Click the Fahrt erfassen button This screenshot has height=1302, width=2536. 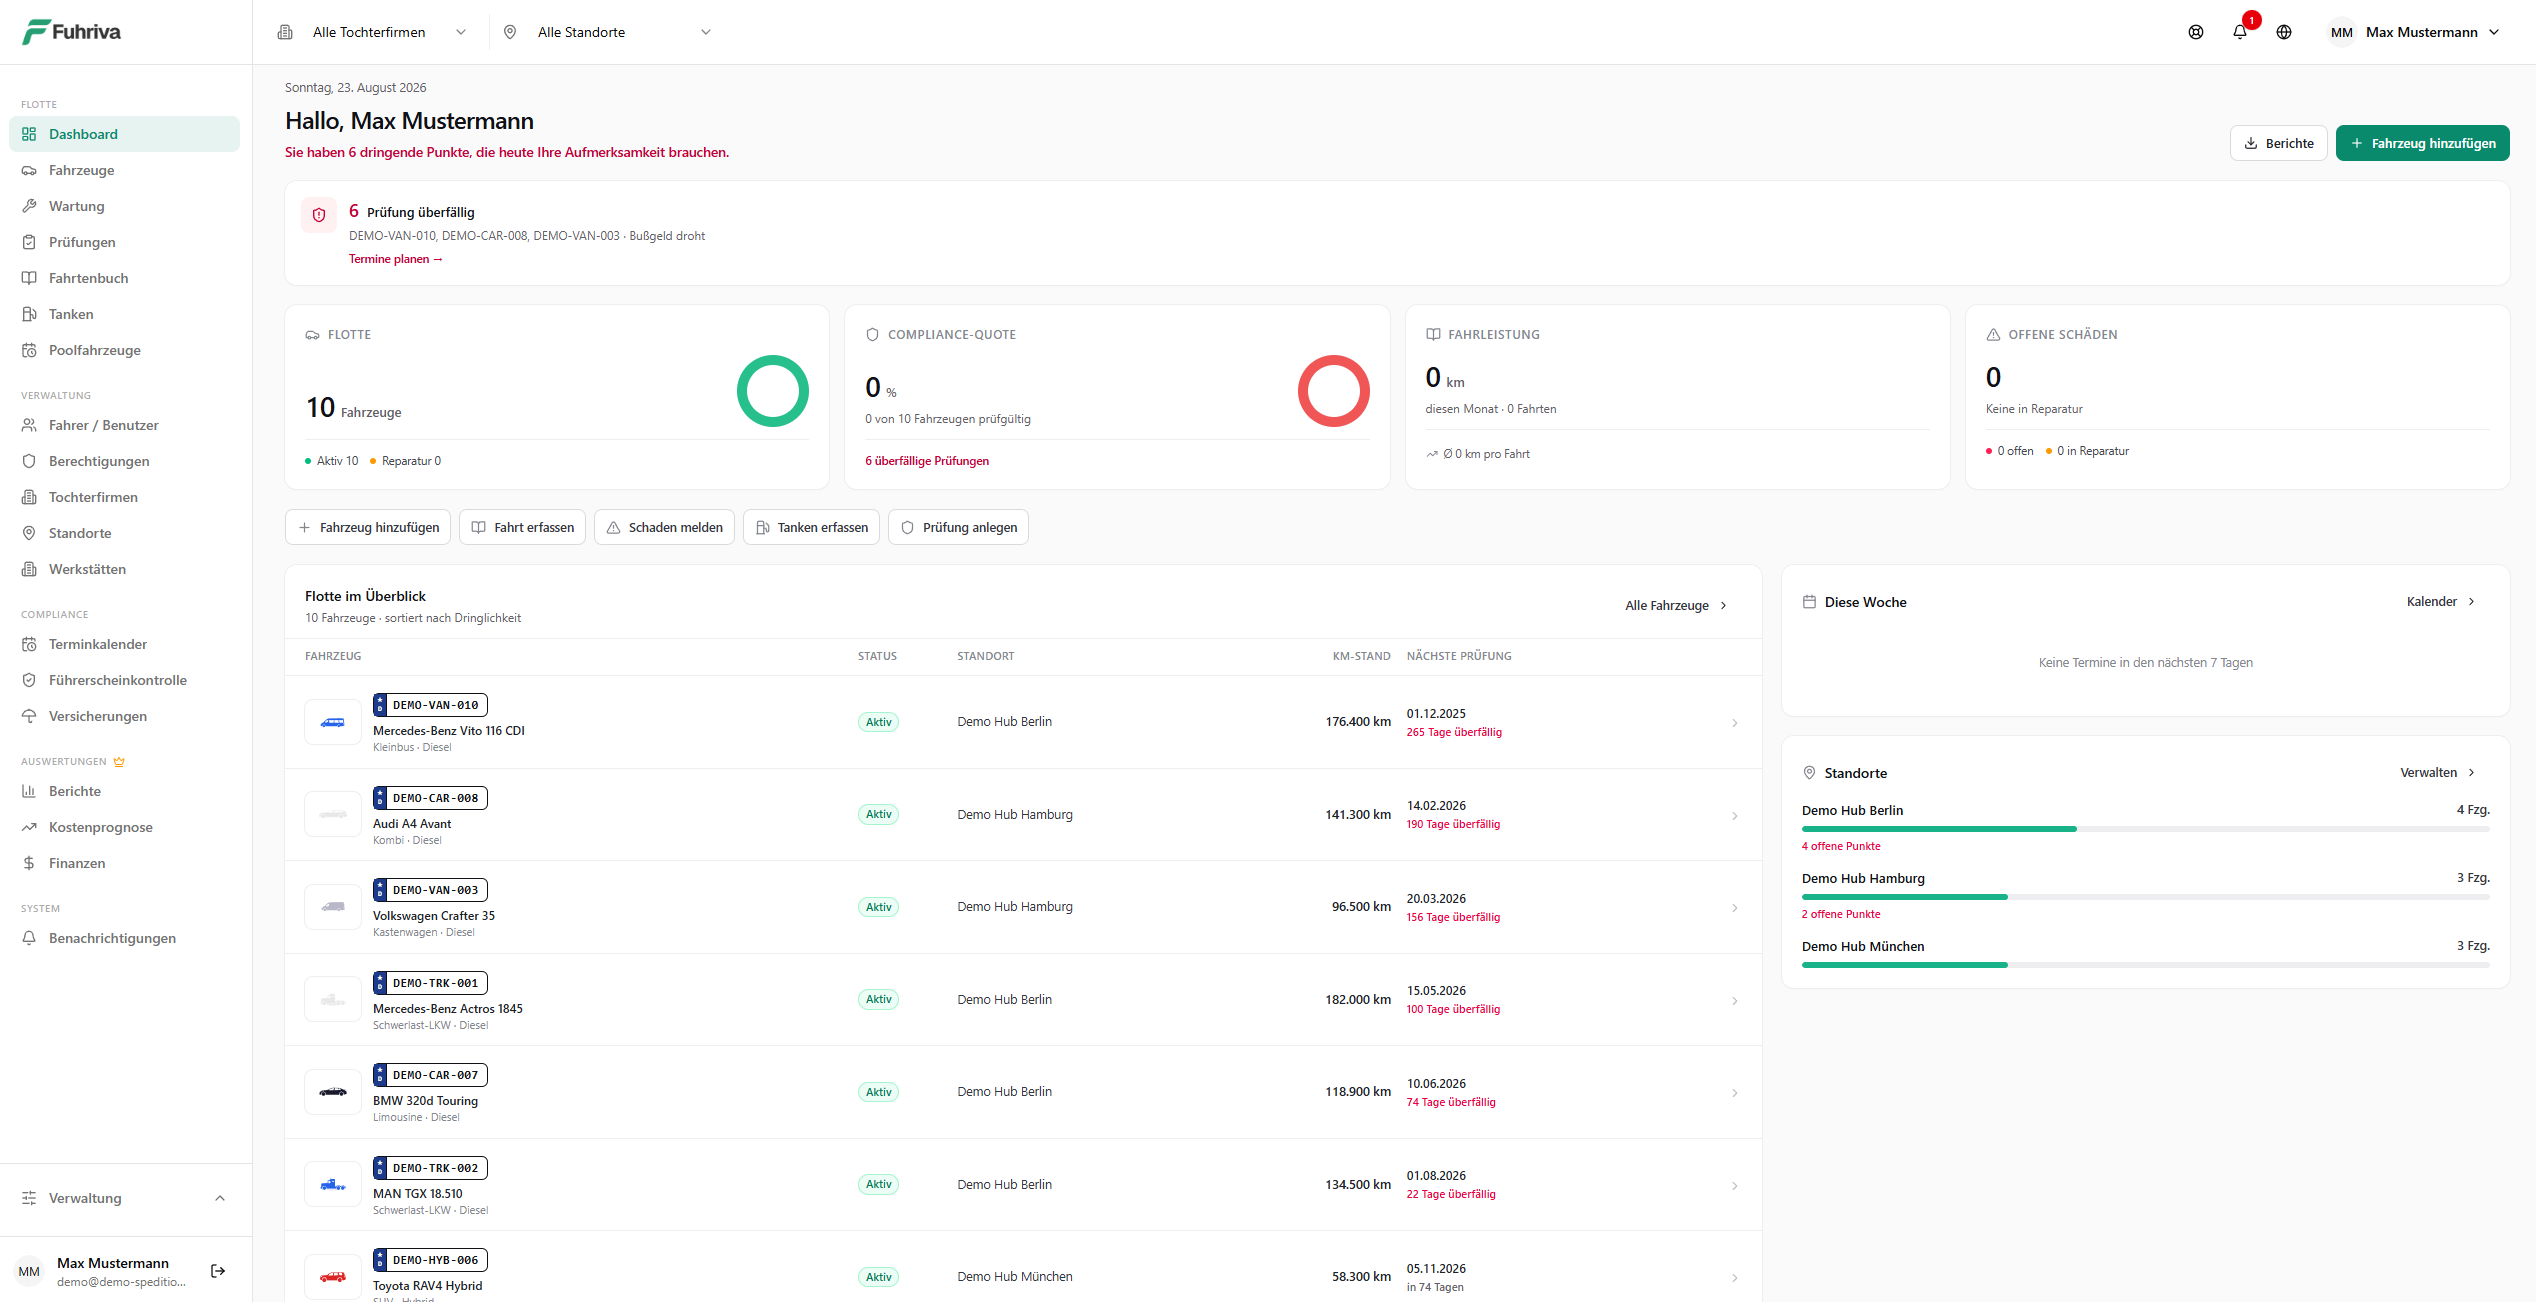(x=522, y=527)
